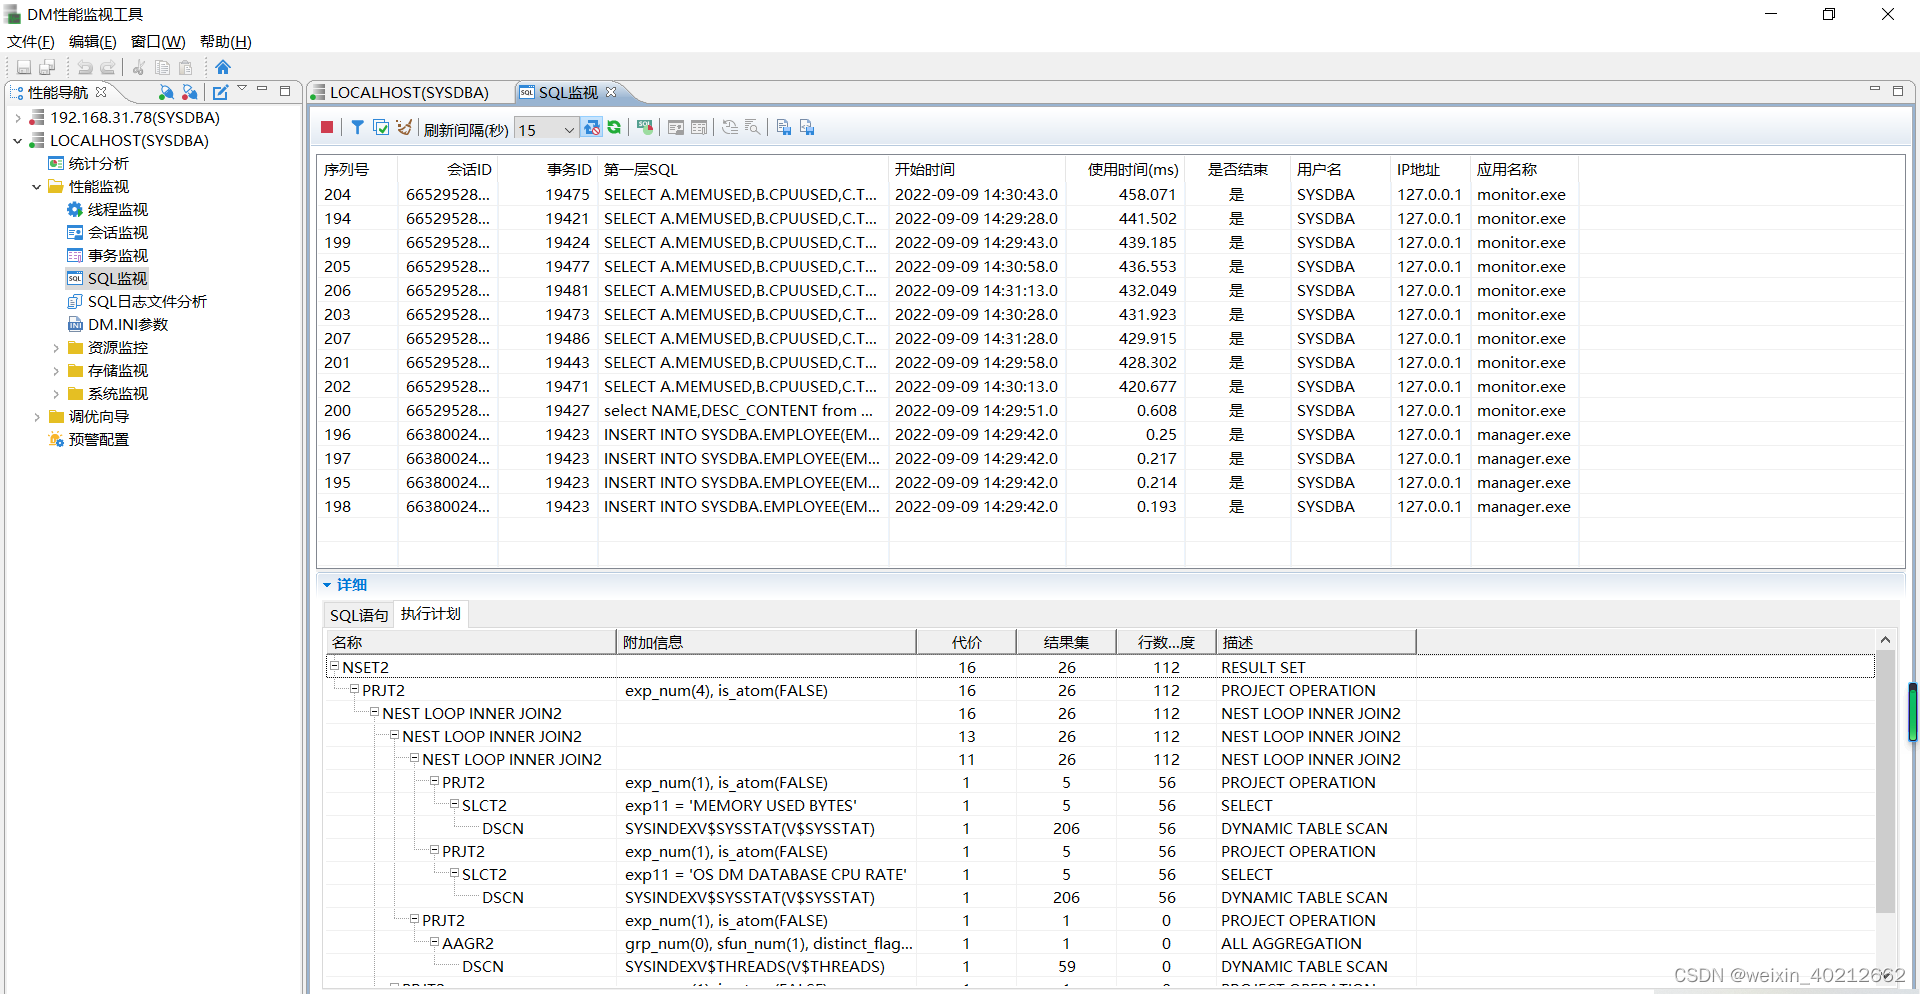
Task: Click the broom clear icon
Action: point(403,127)
